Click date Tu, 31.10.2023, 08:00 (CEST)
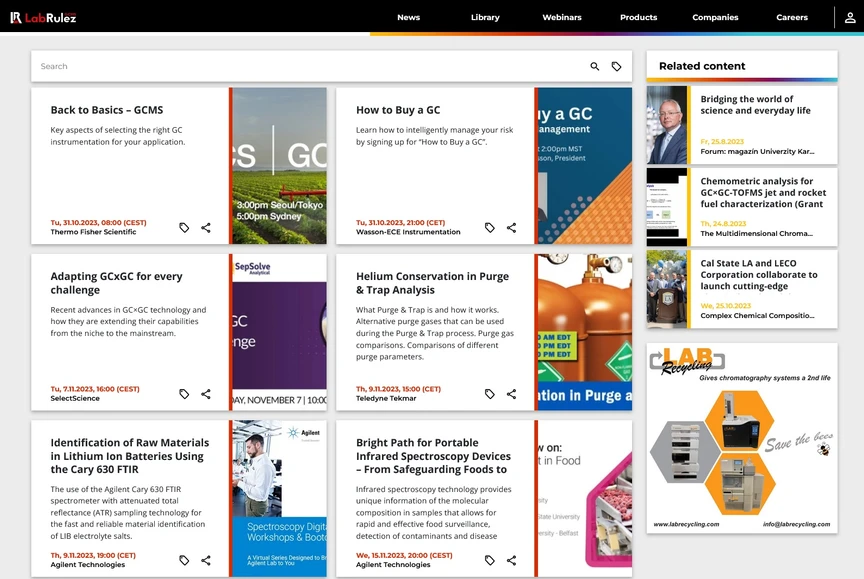 (98, 223)
